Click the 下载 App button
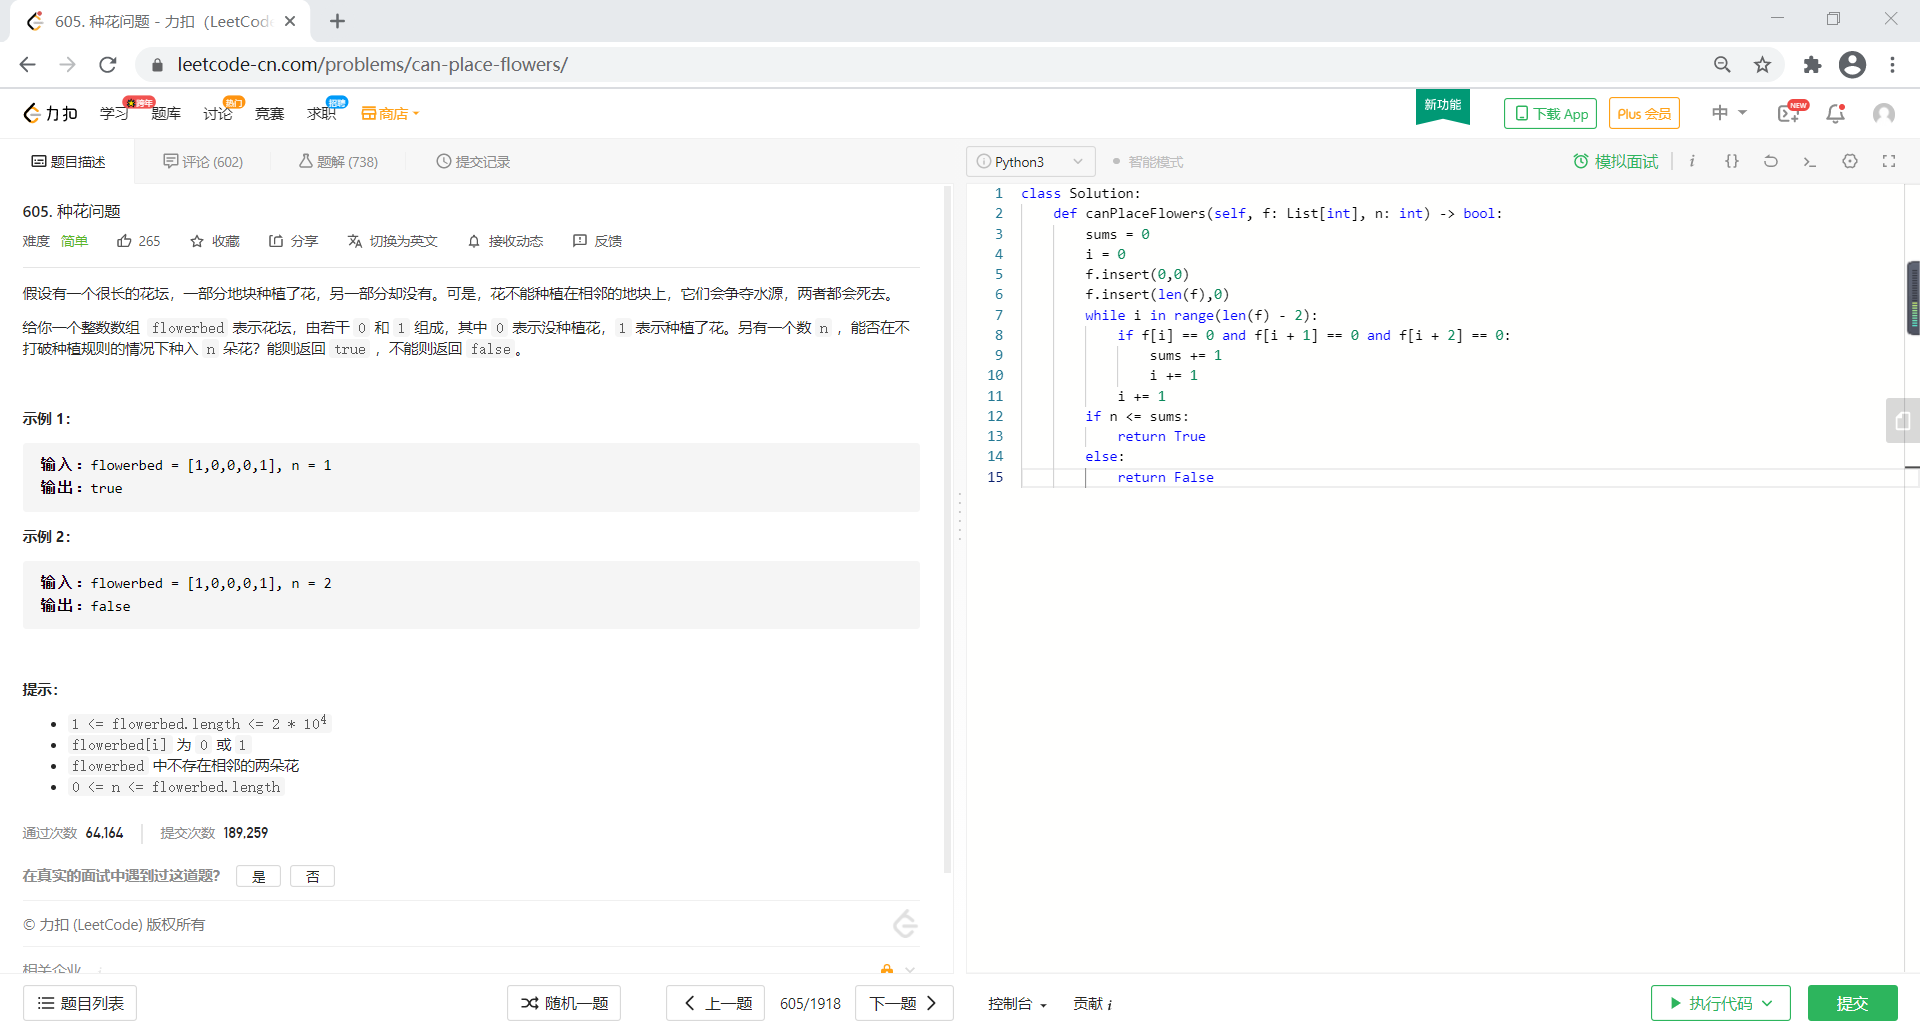This screenshot has height=1030, width=1920. [1550, 113]
